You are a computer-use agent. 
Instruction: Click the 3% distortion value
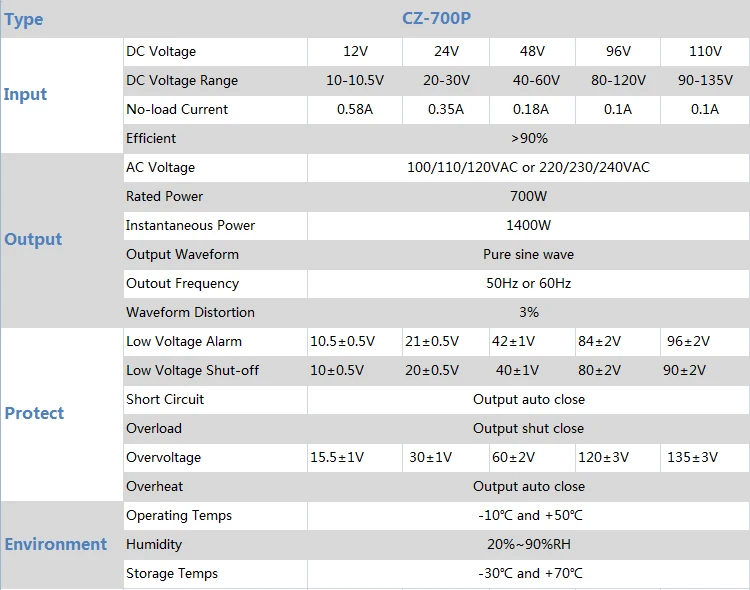529,312
